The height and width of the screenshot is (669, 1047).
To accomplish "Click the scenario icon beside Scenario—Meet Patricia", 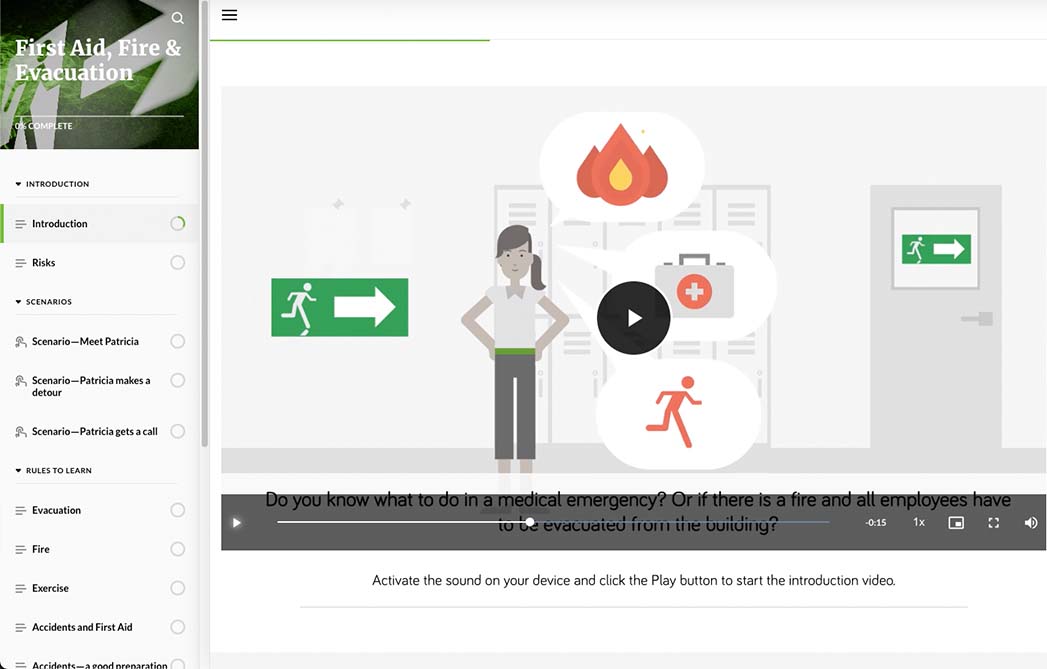I will coord(20,341).
